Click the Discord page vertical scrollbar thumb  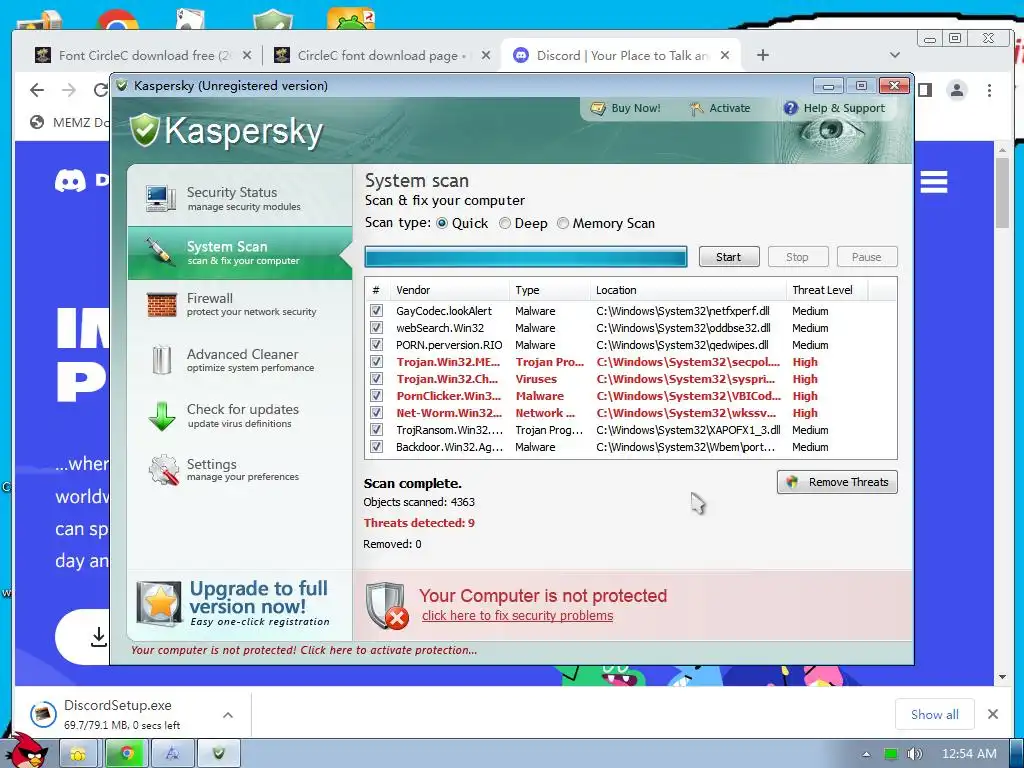tap(1002, 193)
